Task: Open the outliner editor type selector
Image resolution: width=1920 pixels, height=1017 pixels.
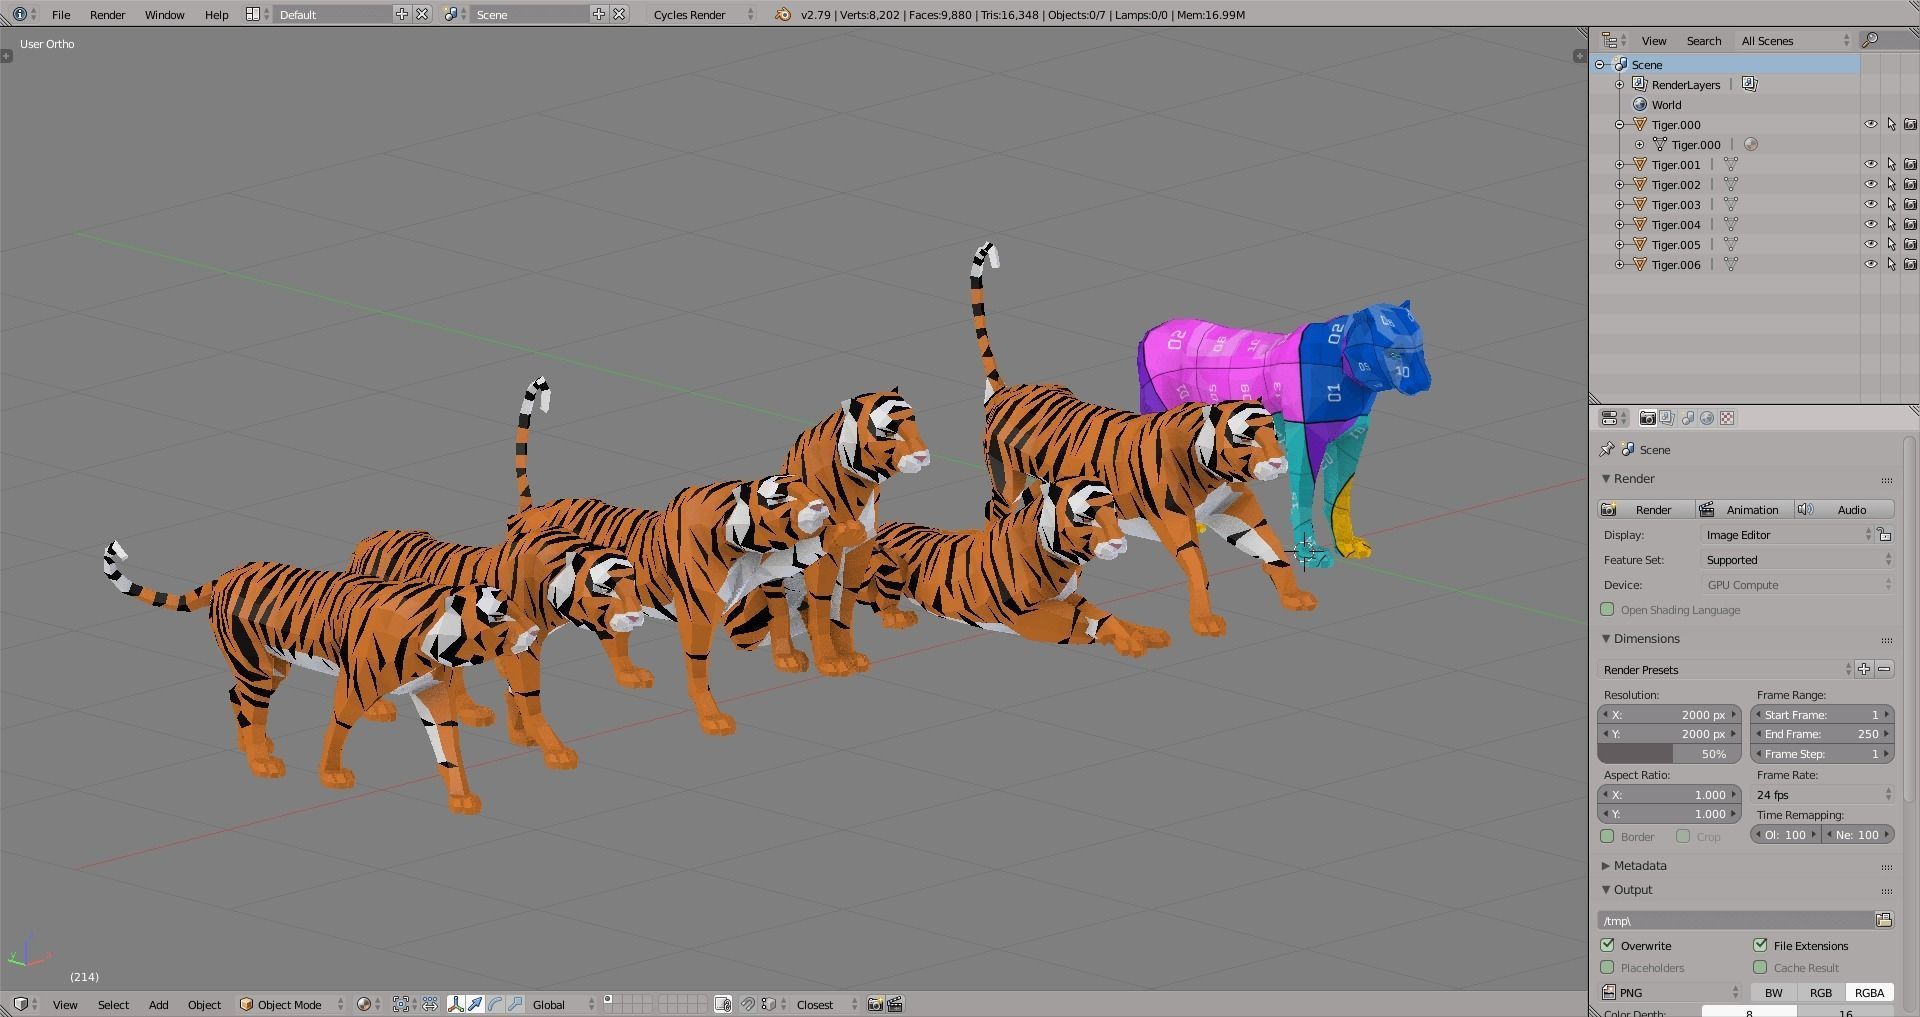Action: tap(1614, 40)
